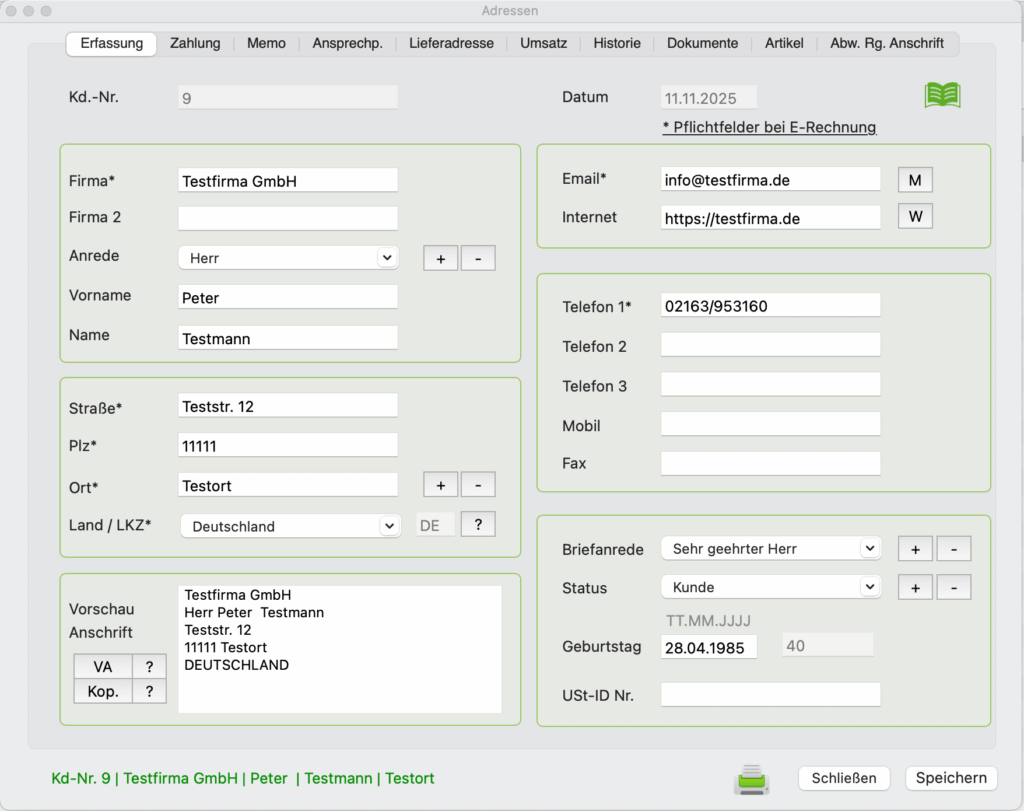This screenshot has width=1024, height=811.
Task: Click the Schließen button
Action: tap(844, 778)
